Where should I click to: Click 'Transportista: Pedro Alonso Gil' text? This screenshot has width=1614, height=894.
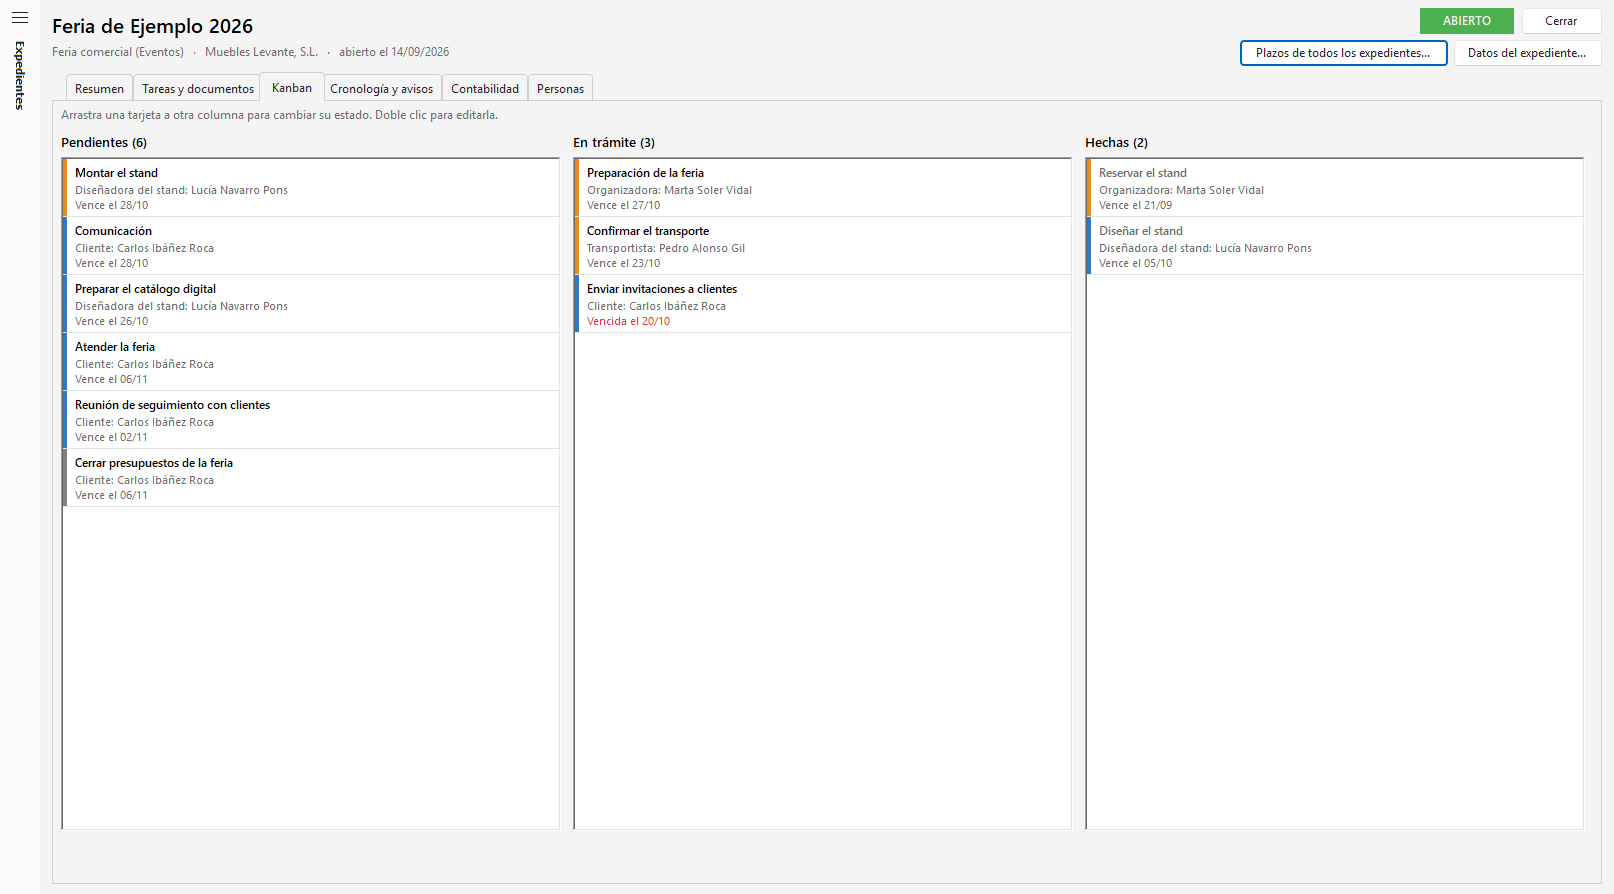[666, 248]
